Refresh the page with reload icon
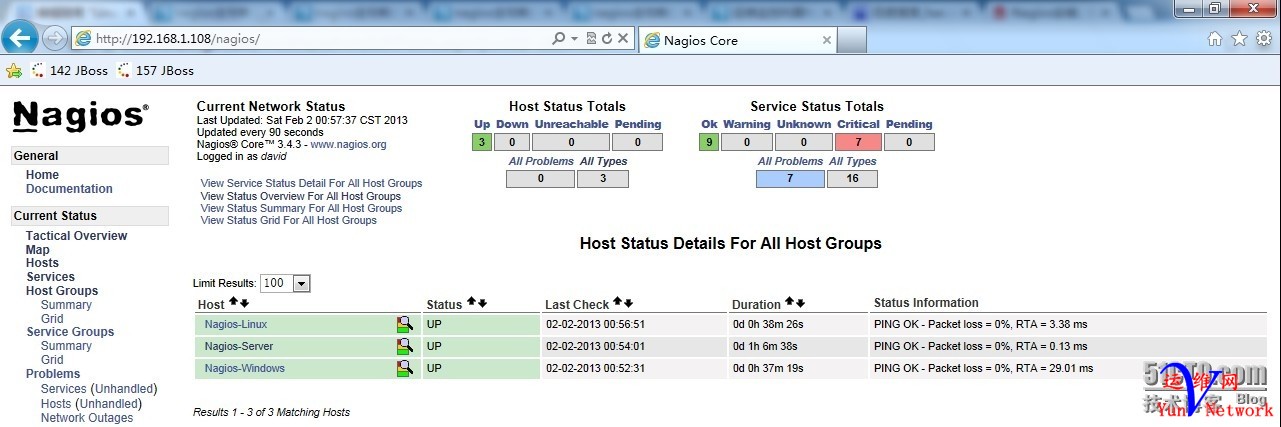 (x=606, y=38)
